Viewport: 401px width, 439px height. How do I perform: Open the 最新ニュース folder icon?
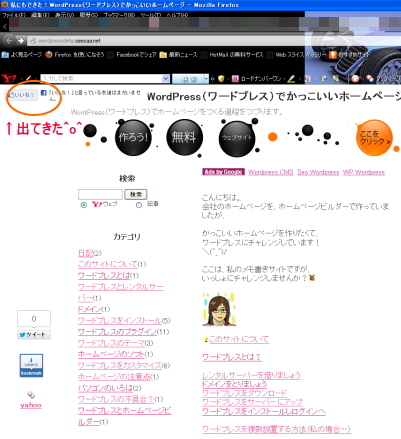163,55
